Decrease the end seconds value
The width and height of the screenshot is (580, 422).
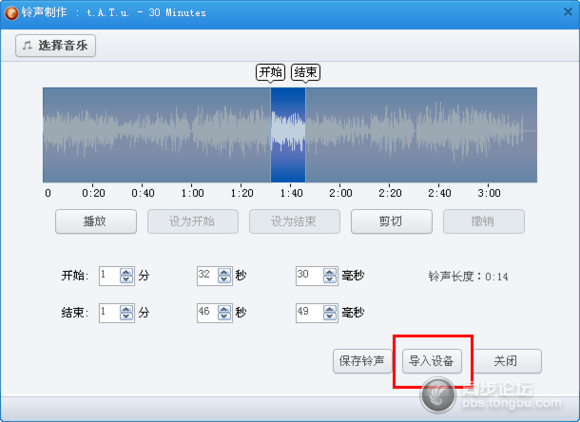point(224,316)
